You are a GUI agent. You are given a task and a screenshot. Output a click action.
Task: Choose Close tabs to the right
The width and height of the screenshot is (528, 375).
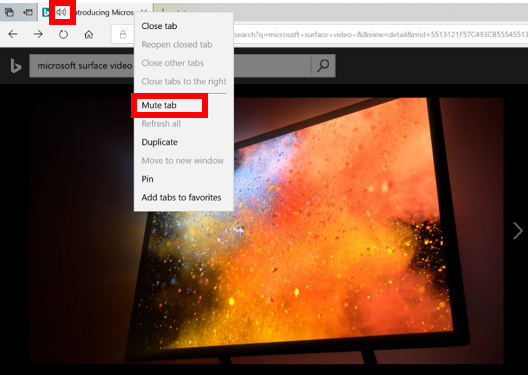click(184, 81)
